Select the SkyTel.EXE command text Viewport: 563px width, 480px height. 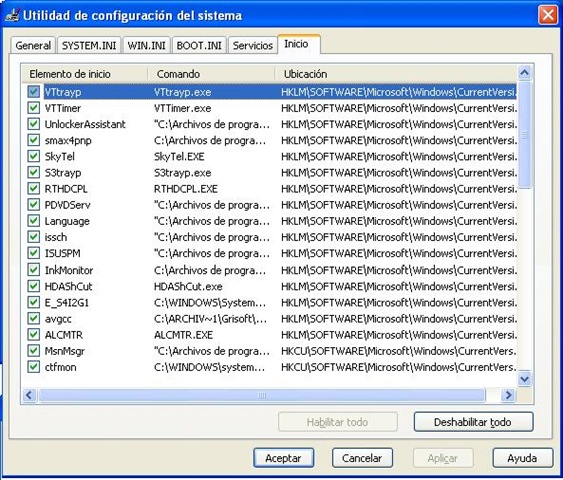coord(179,157)
